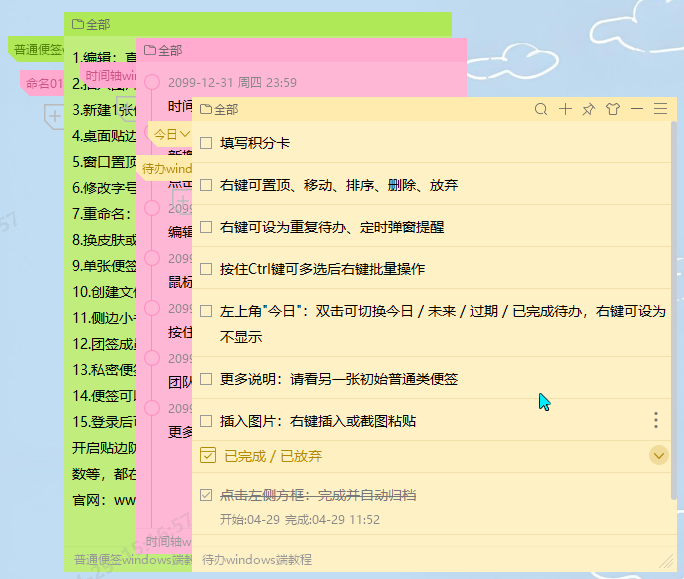The width and height of the screenshot is (684, 579).
Task: Click three-dot options on 插入图片 item
Action: pos(656,421)
